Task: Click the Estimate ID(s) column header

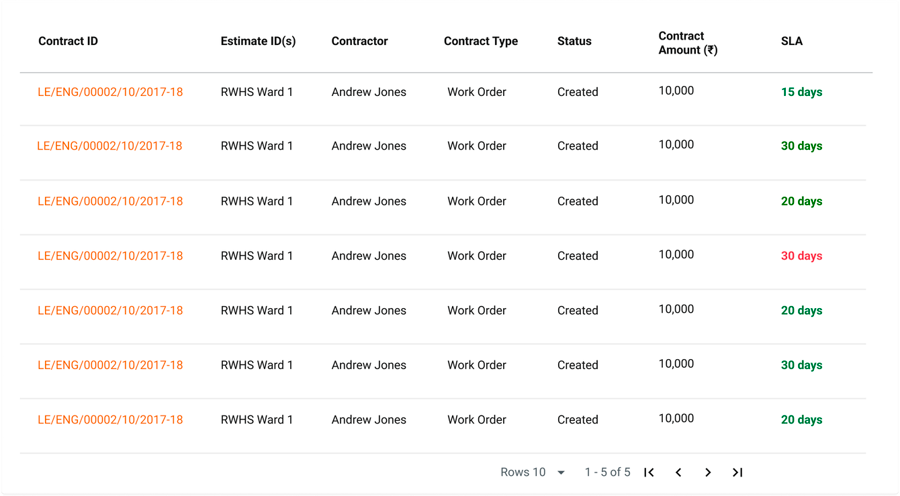Action: pyautogui.click(x=258, y=42)
